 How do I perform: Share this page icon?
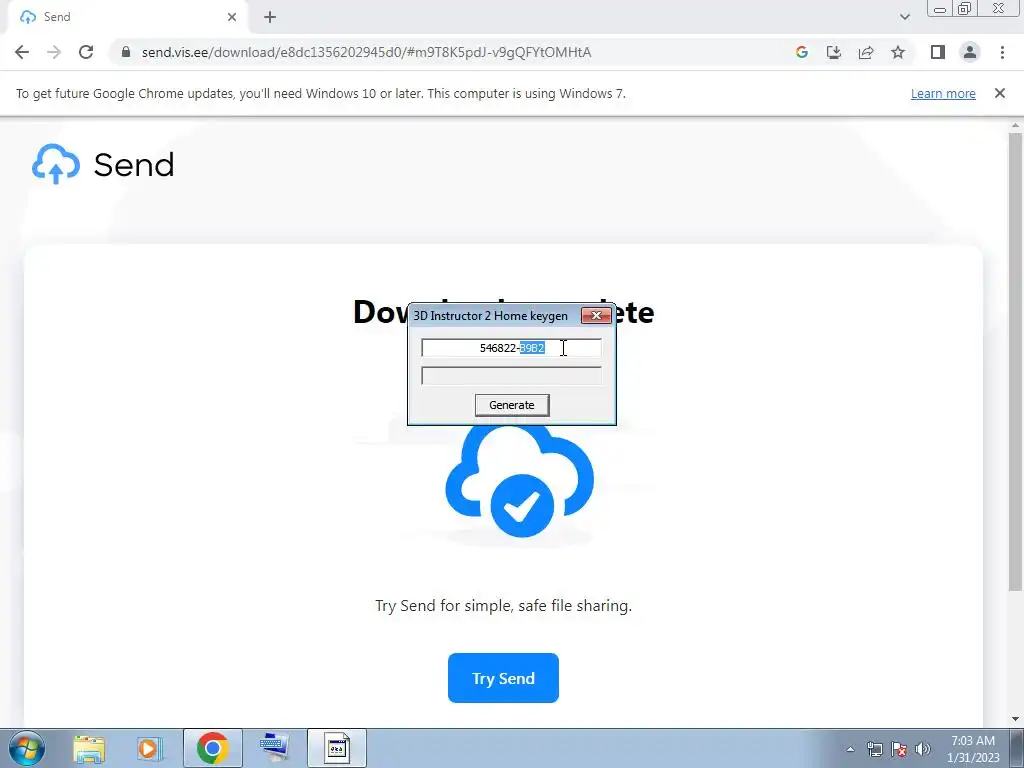coord(866,52)
